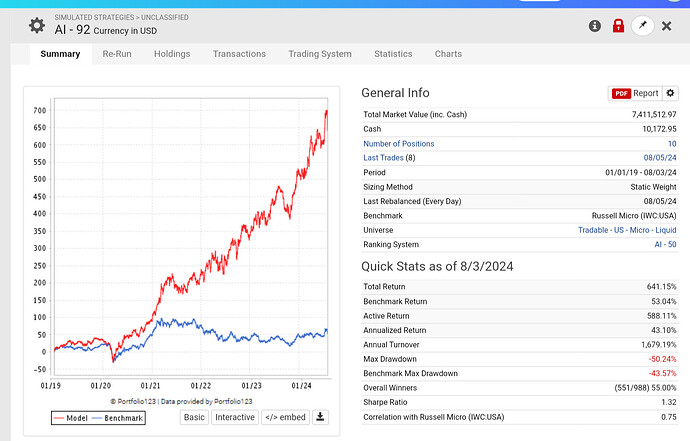Select benchmark name Russell Micro (IWC:USA)
This screenshot has width=690, height=441.
click(x=634, y=216)
